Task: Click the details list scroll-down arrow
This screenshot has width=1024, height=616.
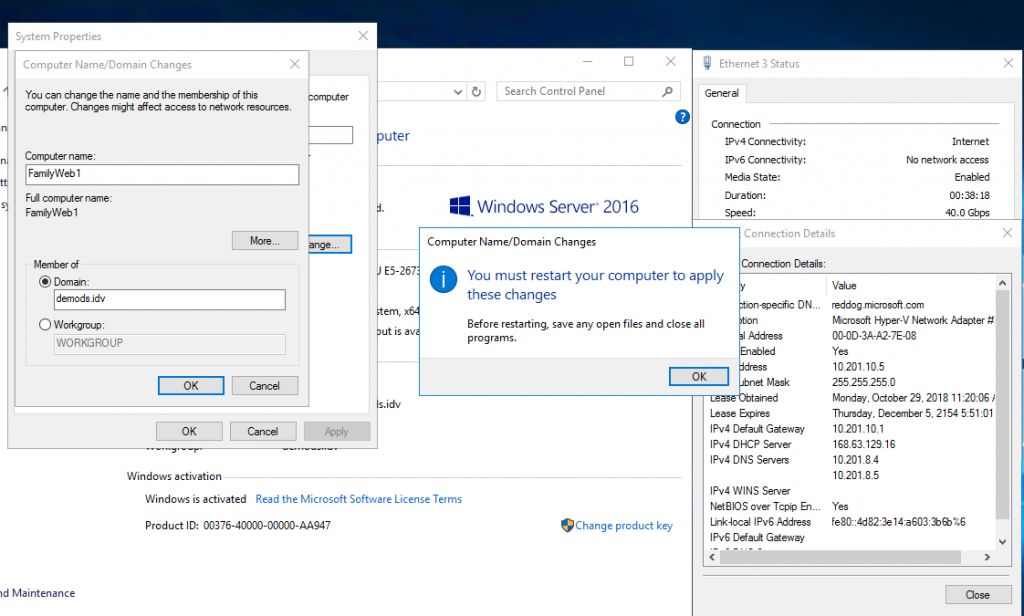Action: click(1002, 542)
